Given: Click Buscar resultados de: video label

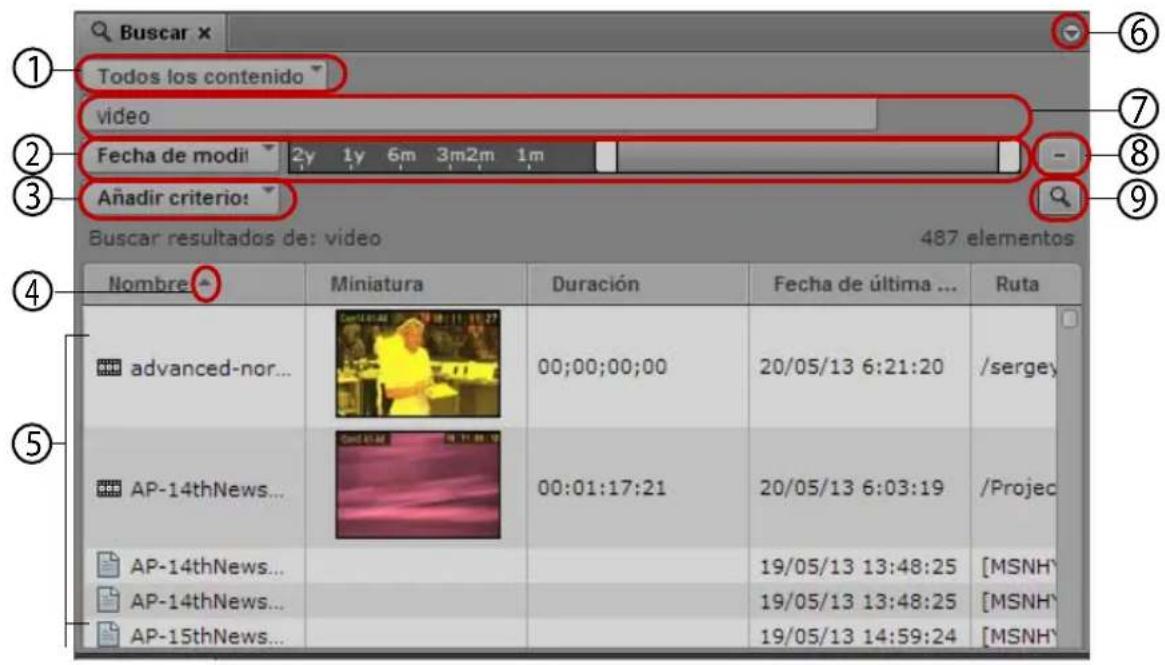Looking at the screenshot, I should (x=235, y=239).
